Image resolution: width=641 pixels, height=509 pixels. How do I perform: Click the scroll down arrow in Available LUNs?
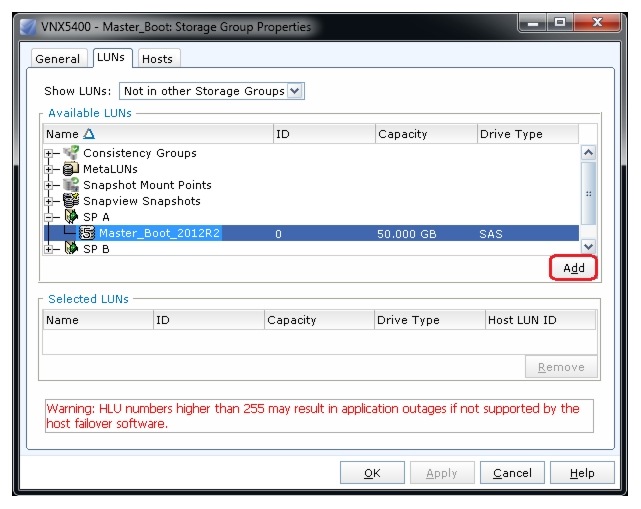pos(588,246)
